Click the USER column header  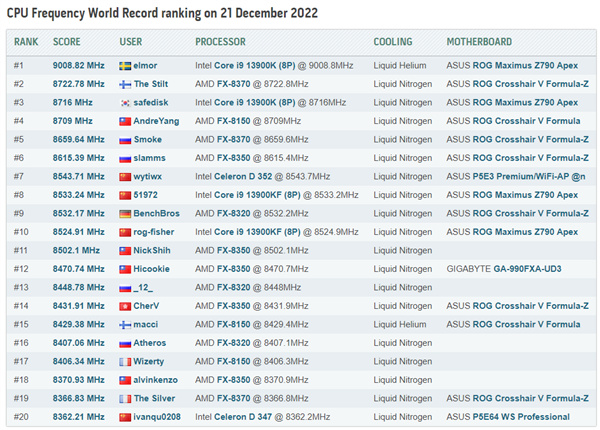click(x=130, y=42)
